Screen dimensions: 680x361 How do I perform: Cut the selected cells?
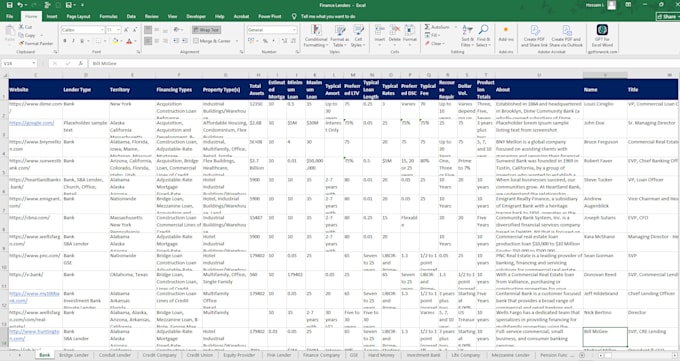click(x=25, y=27)
